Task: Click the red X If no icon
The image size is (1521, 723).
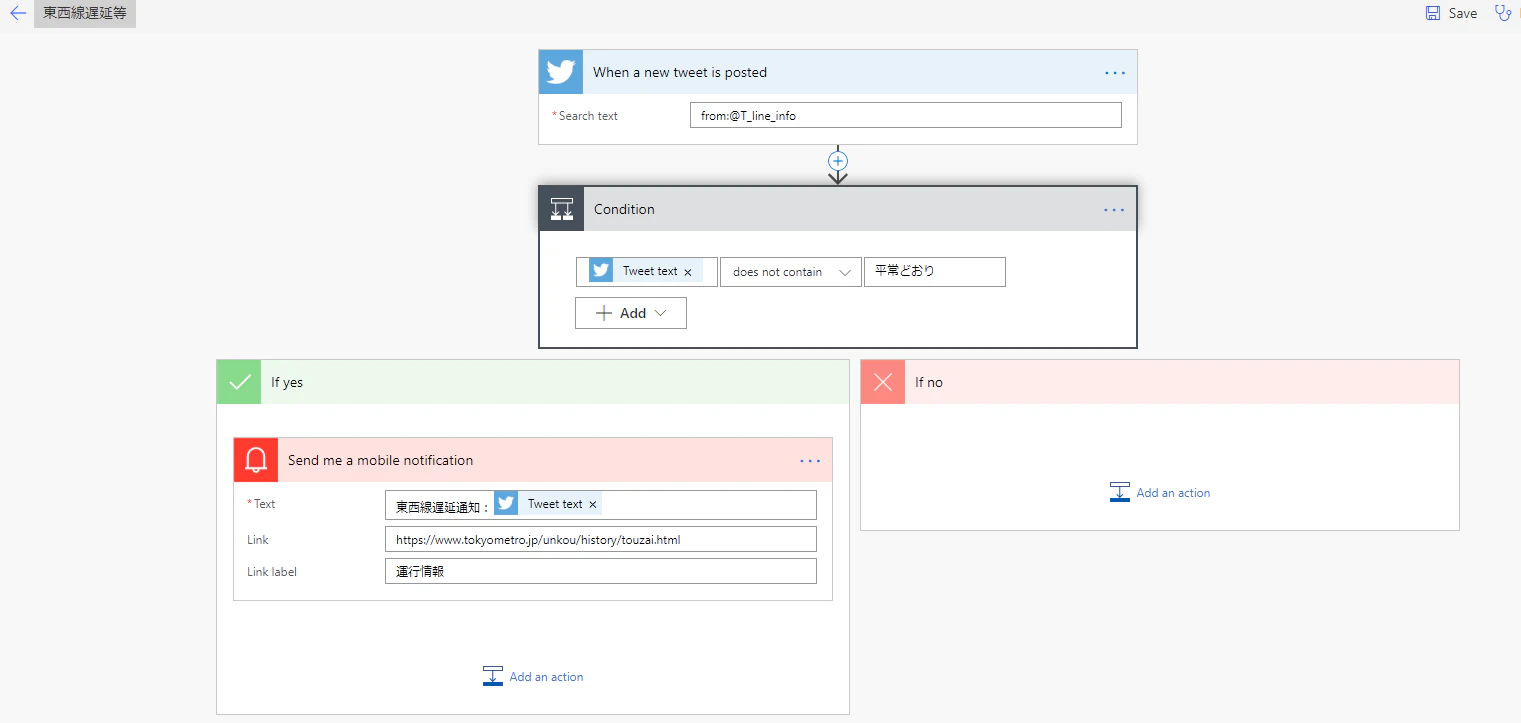Action: (x=883, y=382)
